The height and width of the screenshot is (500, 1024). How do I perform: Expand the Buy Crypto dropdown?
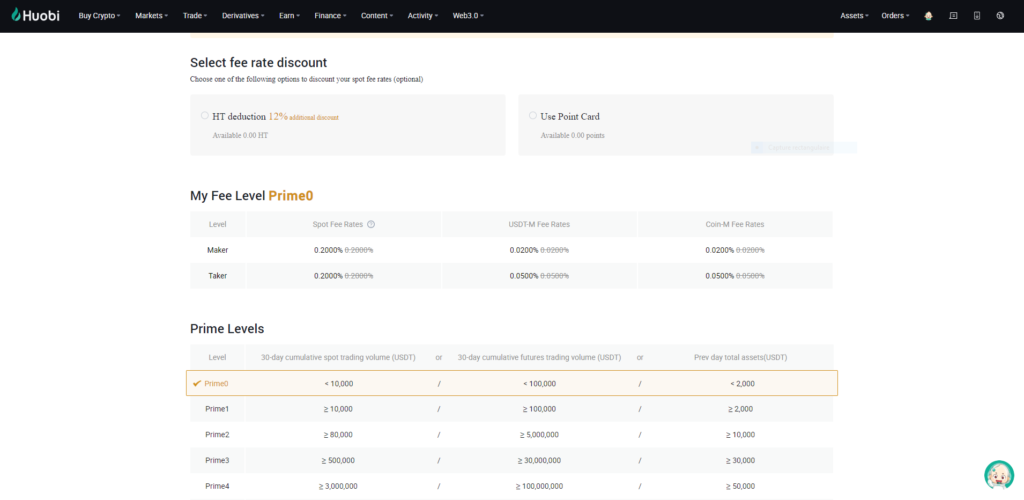coord(99,16)
